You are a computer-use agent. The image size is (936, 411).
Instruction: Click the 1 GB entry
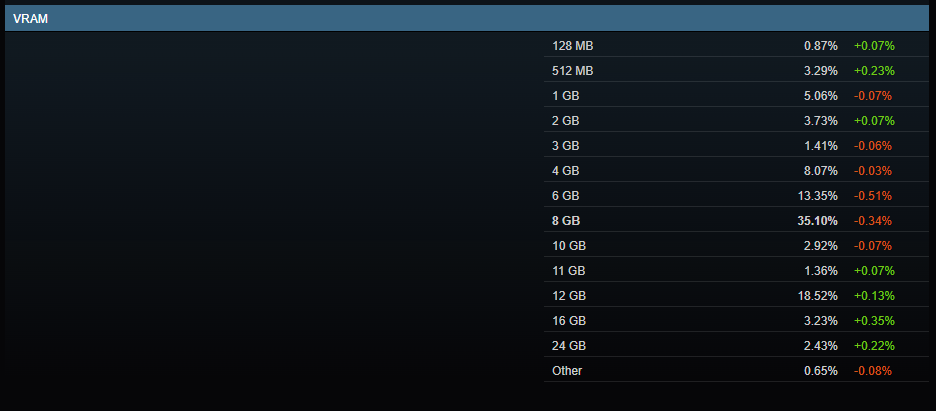(x=736, y=96)
